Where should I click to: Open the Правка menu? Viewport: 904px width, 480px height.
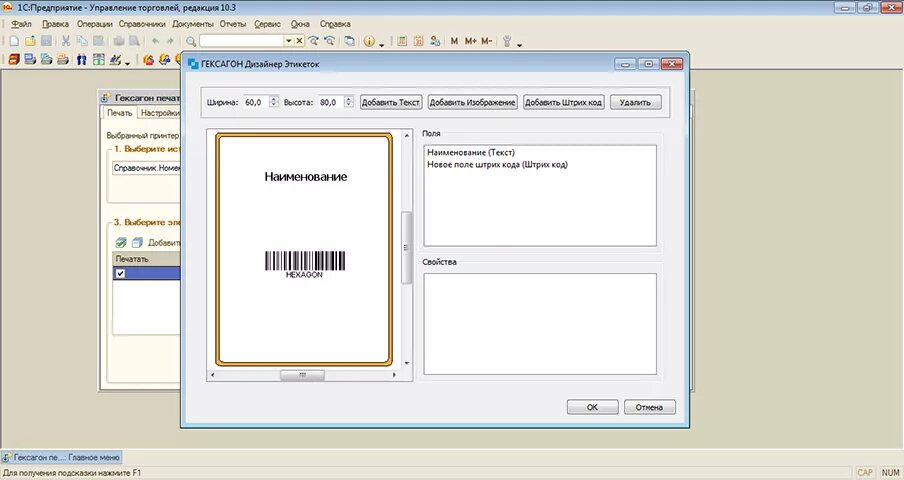coord(55,24)
